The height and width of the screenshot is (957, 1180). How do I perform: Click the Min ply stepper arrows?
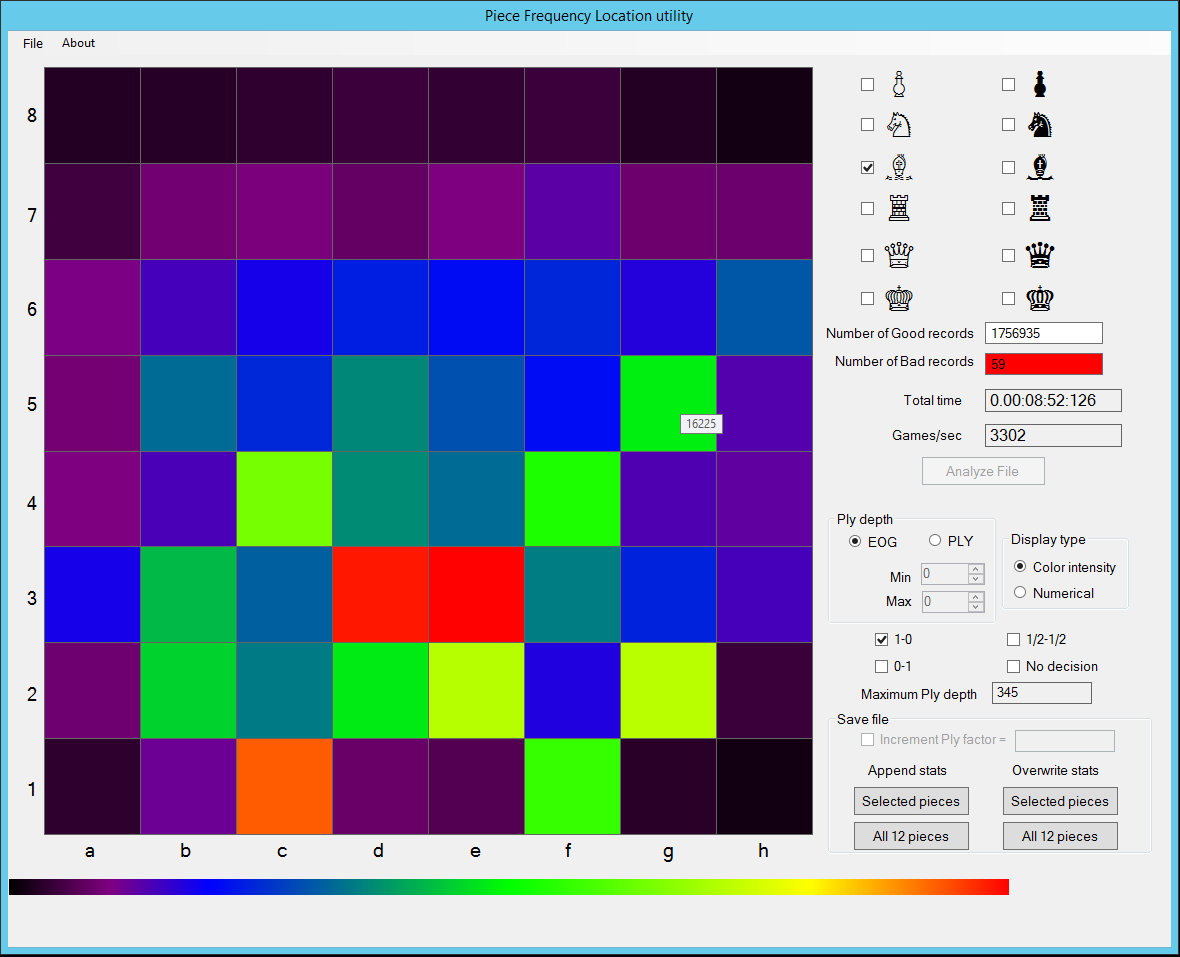976,574
